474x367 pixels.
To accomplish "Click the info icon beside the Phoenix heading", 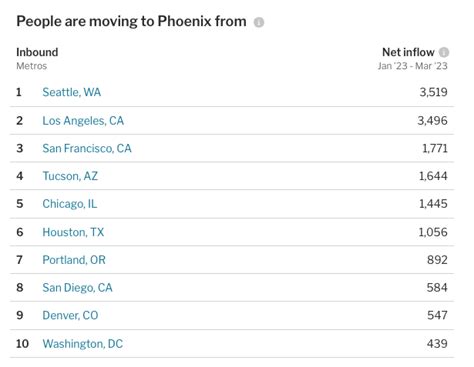I will pos(259,22).
